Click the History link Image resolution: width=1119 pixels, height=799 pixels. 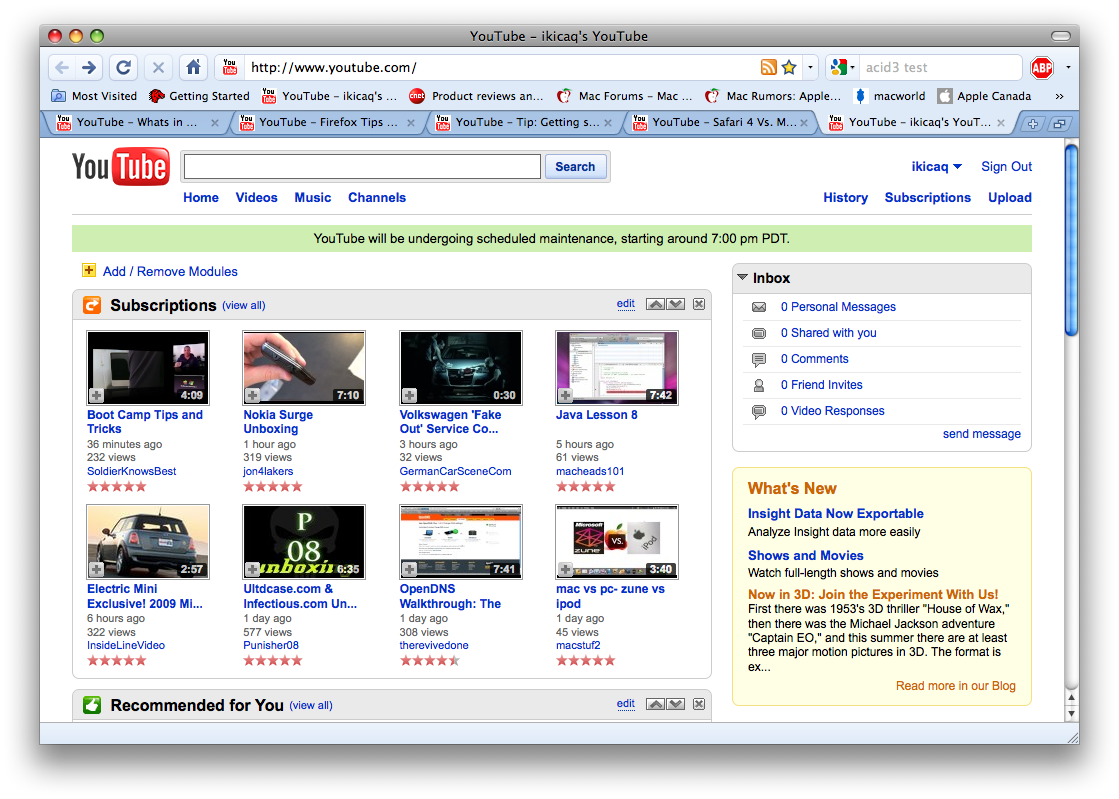click(845, 198)
